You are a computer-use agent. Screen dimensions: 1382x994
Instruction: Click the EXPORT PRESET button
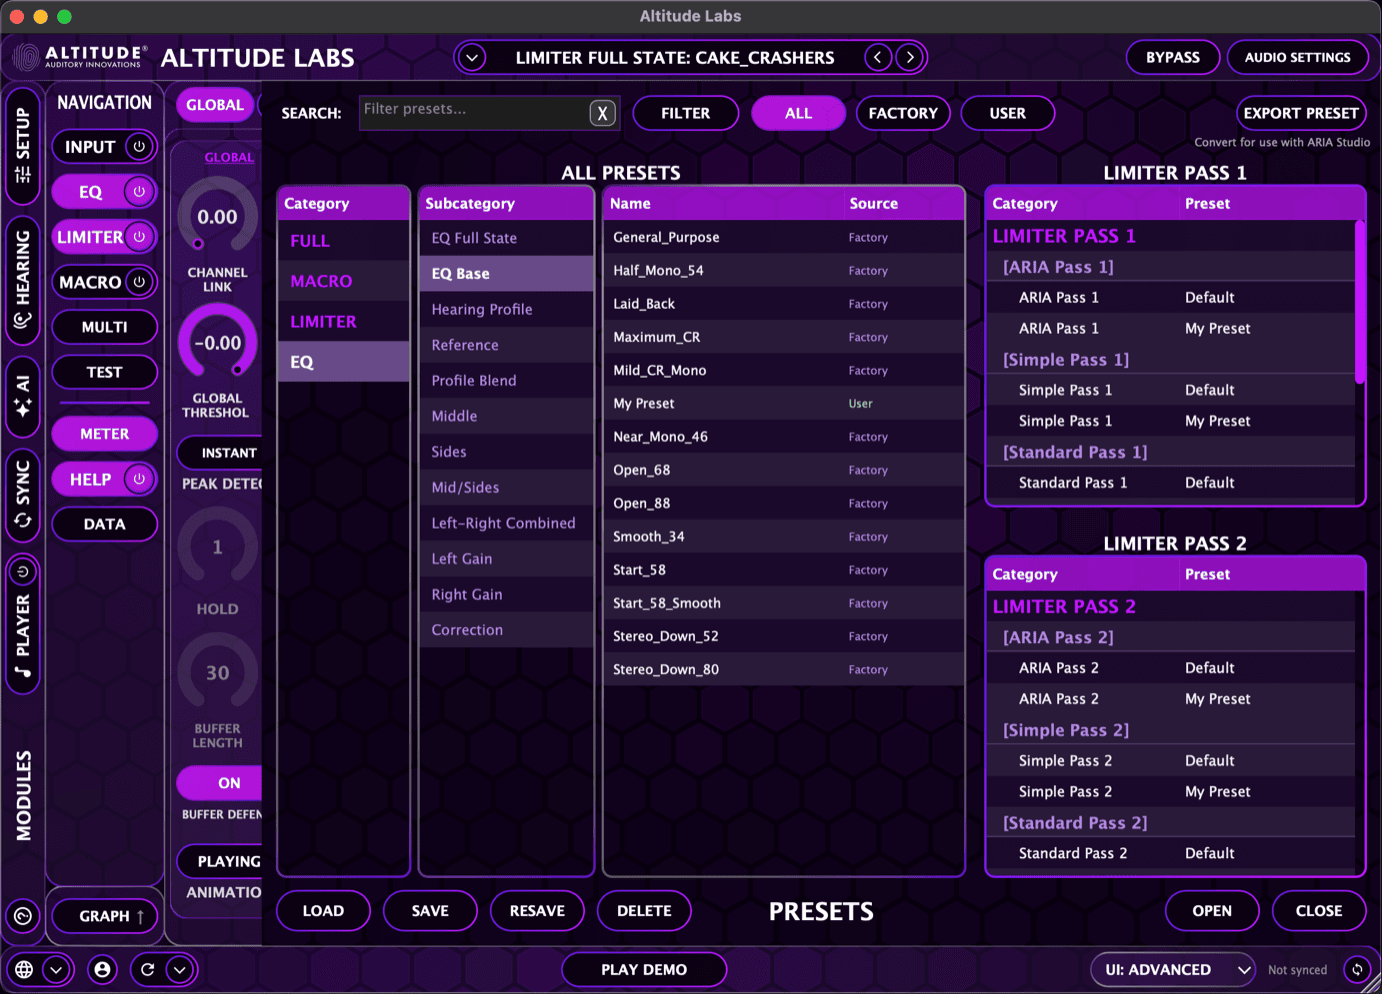pos(1301,113)
